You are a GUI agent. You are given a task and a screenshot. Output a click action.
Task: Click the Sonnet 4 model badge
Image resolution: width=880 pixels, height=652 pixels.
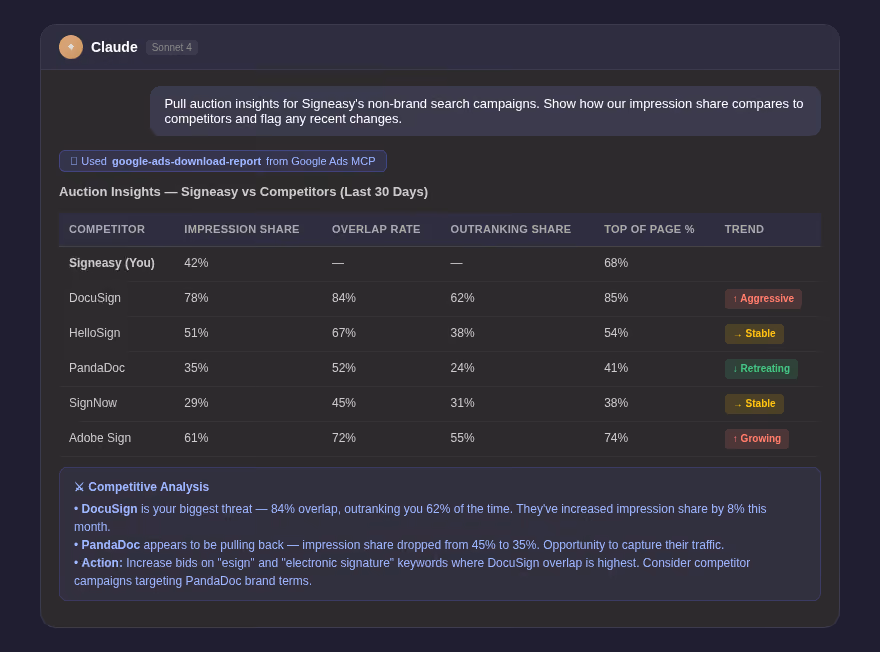172,47
